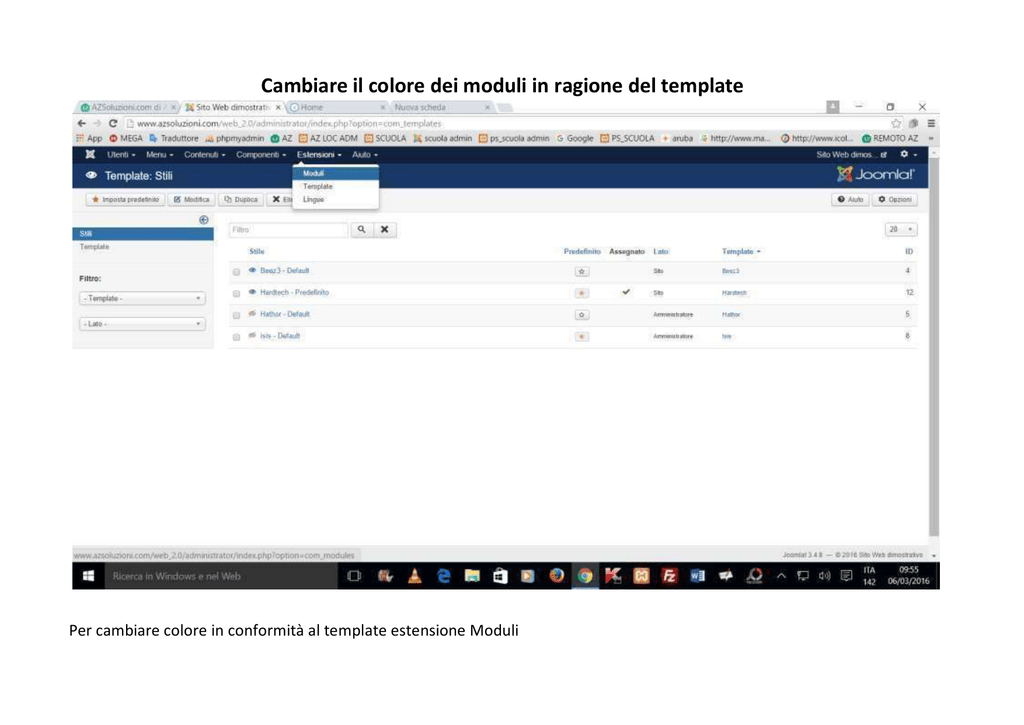Click the Opzioni button
The image size is (1024, 725).
(895, 199)
